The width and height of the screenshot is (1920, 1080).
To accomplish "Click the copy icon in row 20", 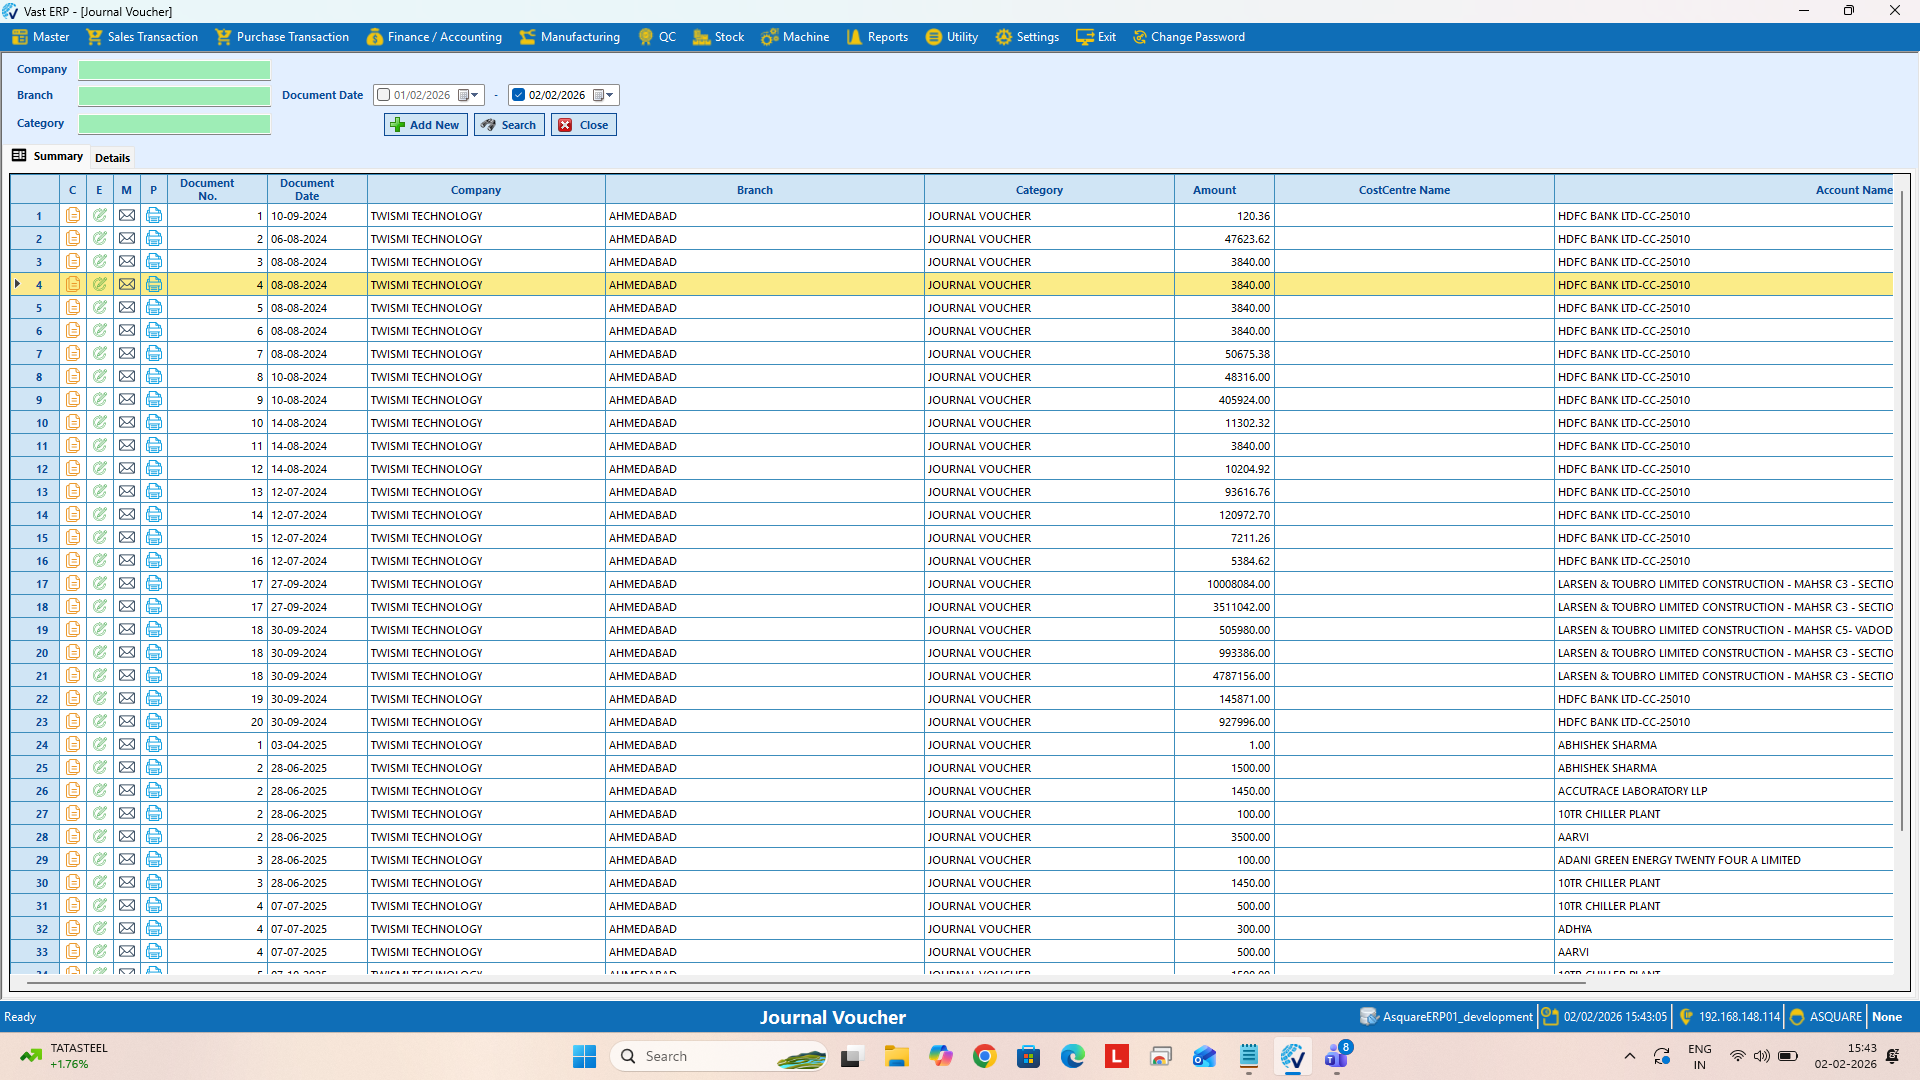I will coord(73,653).
